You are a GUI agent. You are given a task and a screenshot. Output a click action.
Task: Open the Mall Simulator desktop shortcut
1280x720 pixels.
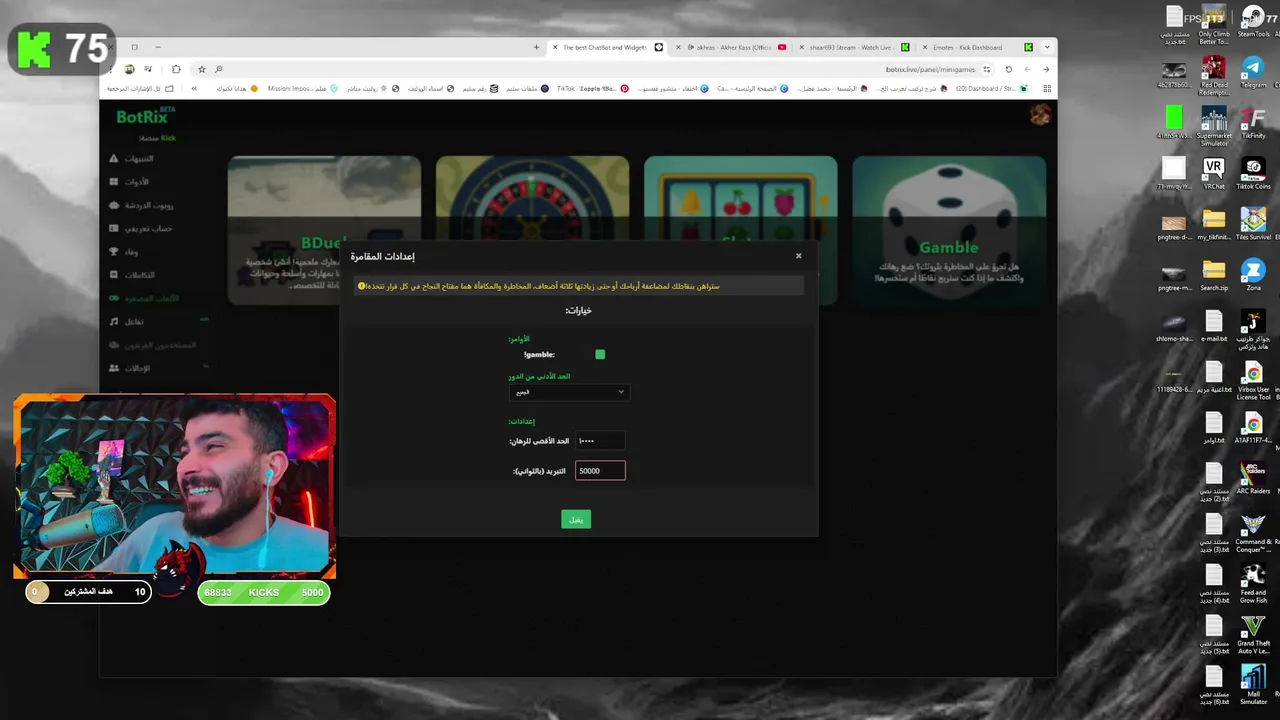point(1253,686)
